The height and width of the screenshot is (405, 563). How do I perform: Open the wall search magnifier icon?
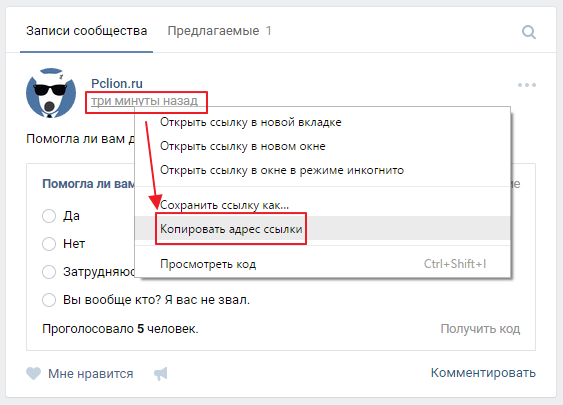click(x=529, y=32)
